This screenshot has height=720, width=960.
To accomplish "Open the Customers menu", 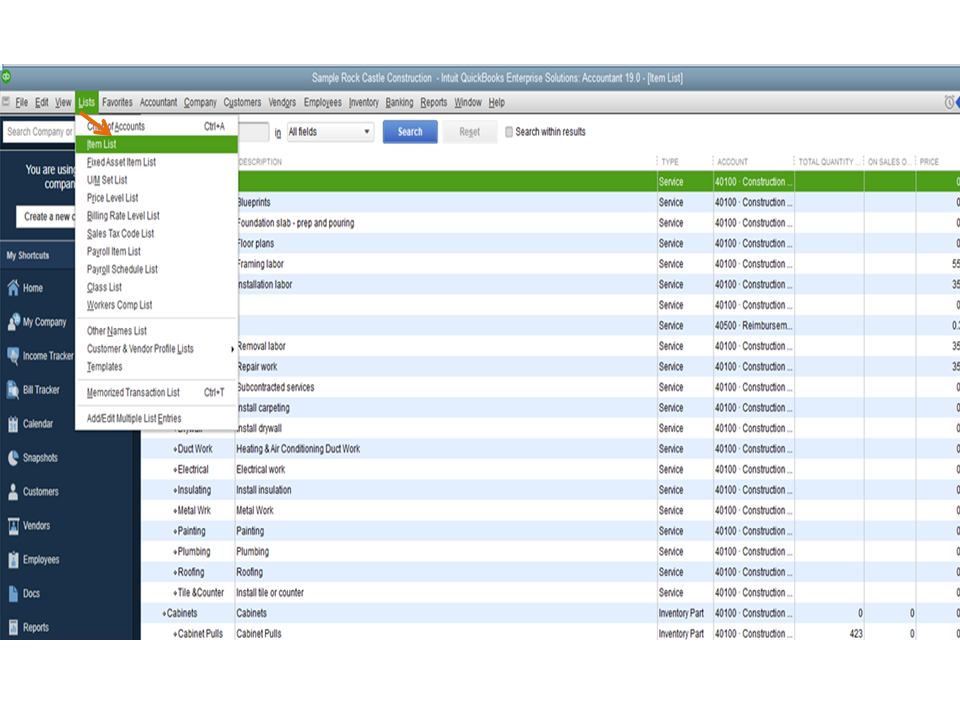I will pos(242,102).
